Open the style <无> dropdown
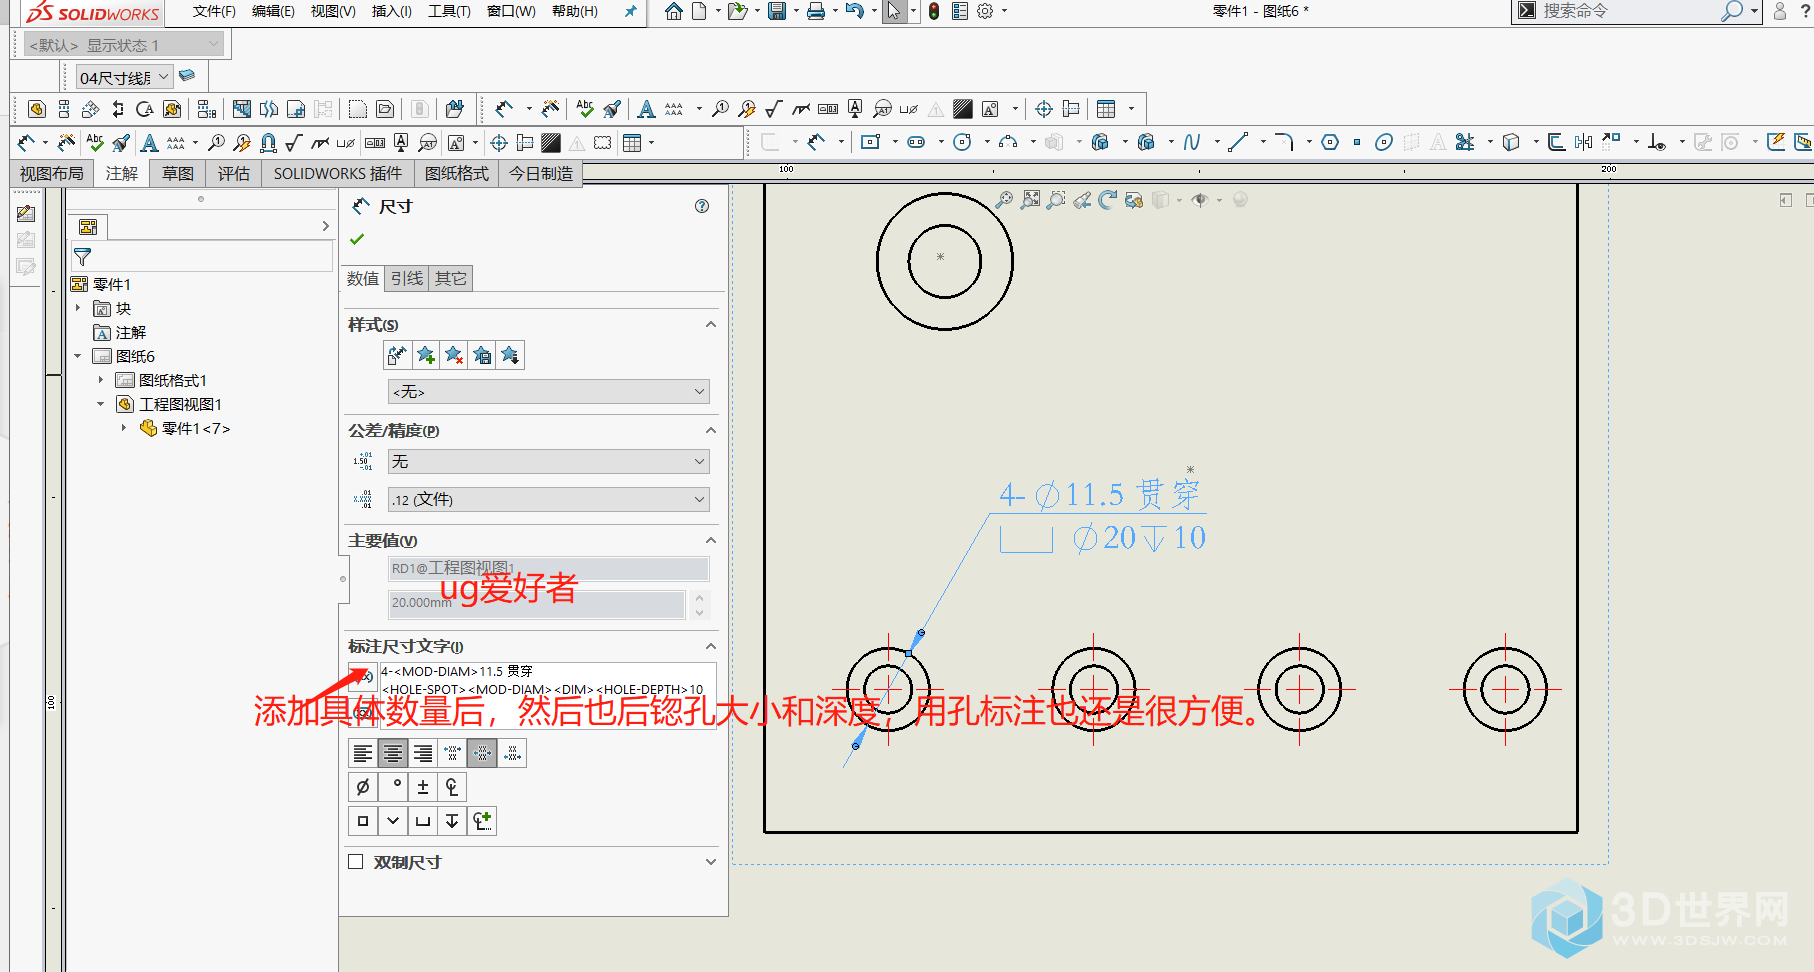1814x972 pixels. [548, 391]
